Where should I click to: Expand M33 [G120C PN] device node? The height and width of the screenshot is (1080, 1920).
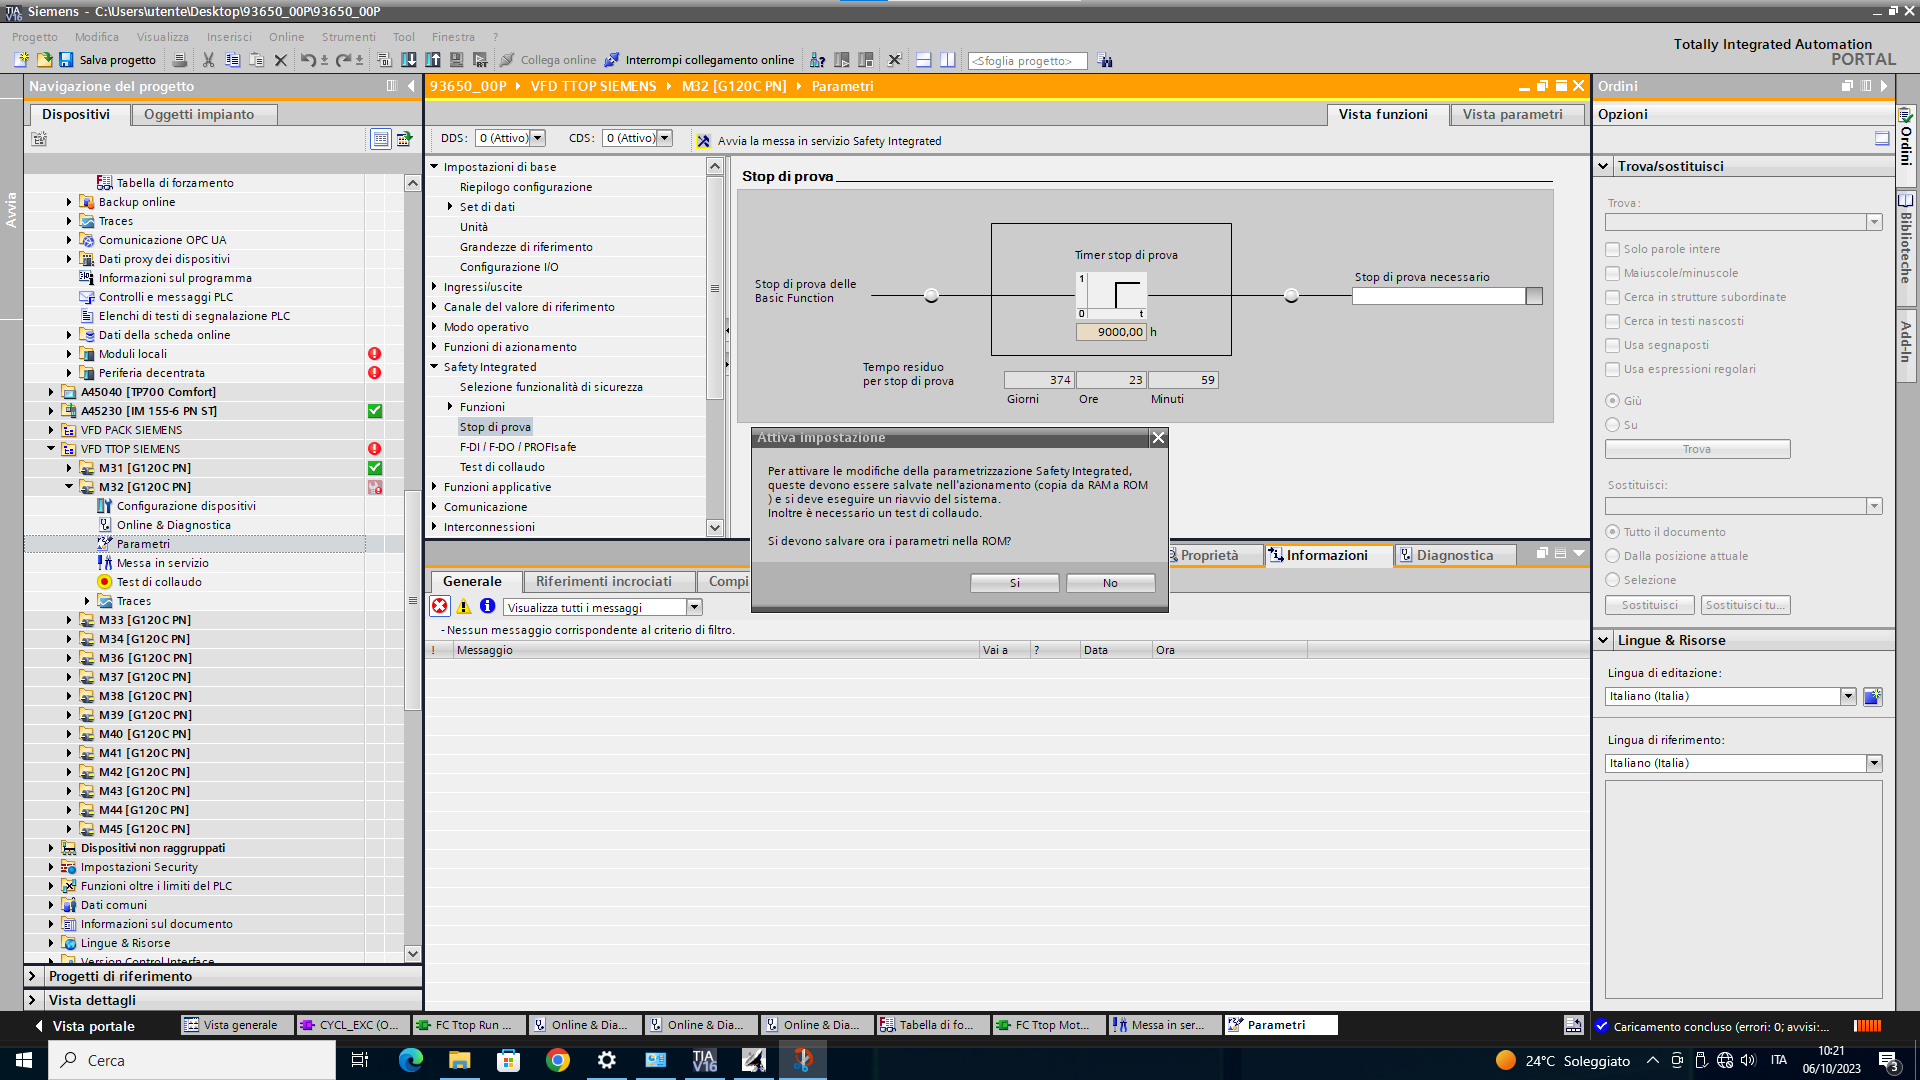(x=69, y=620)
